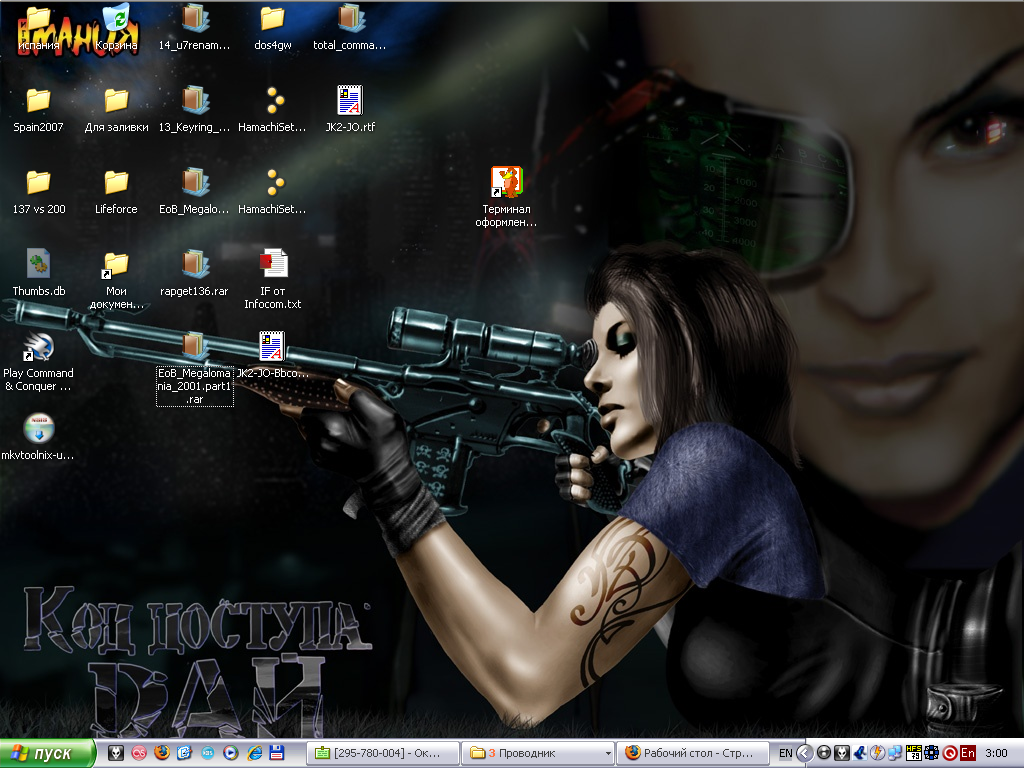The width and height of the screenshot is (1024, 768).
Task: Click the dark red En tray icon
Action: [968, 753]
